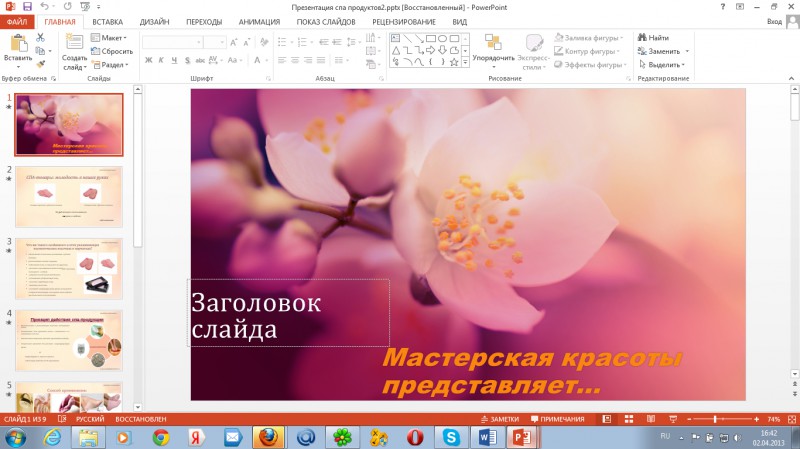Open the font name combo box

point(172,42)
